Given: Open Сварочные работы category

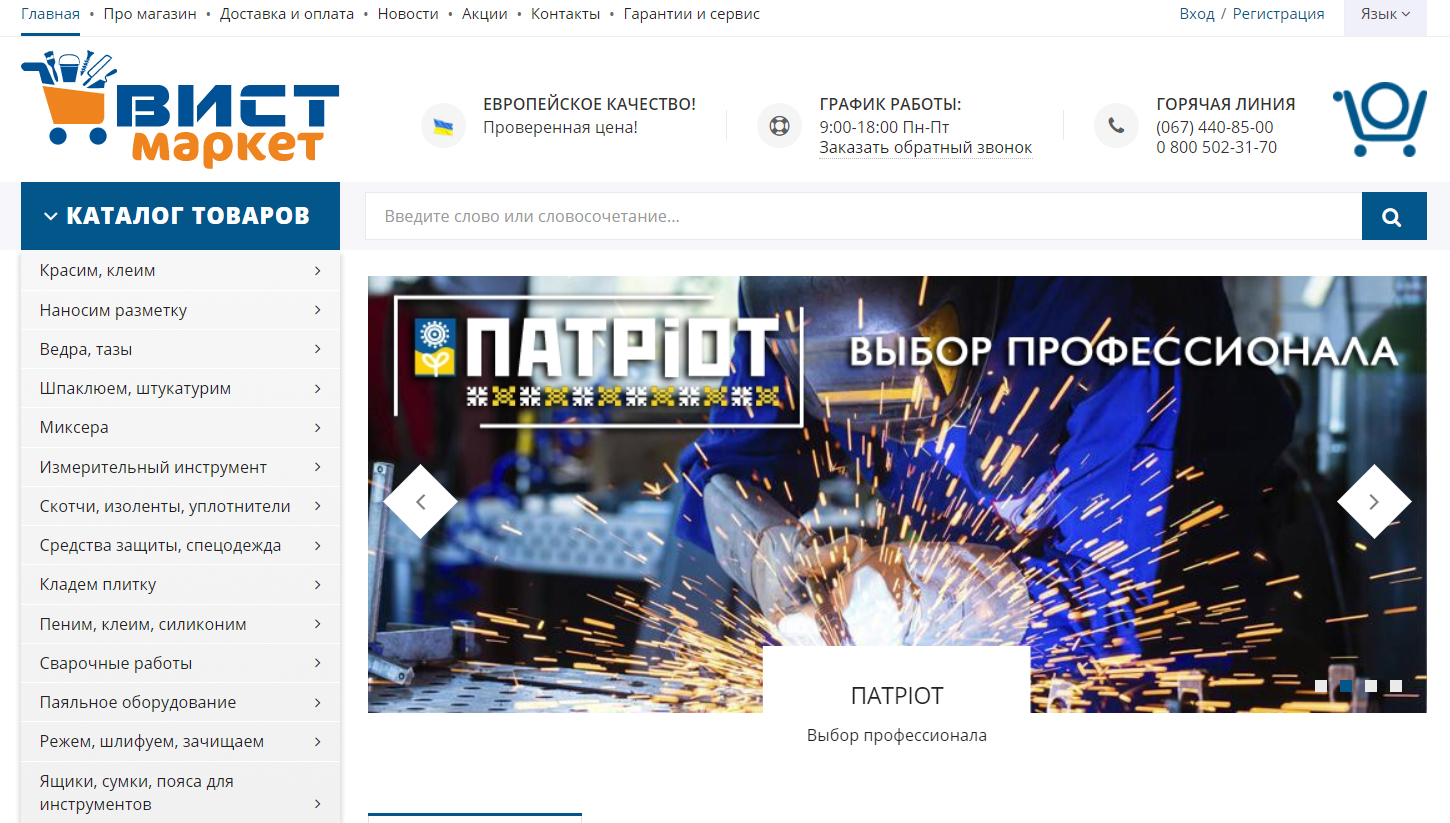Looking at the screenshot, I should point(116,663).
